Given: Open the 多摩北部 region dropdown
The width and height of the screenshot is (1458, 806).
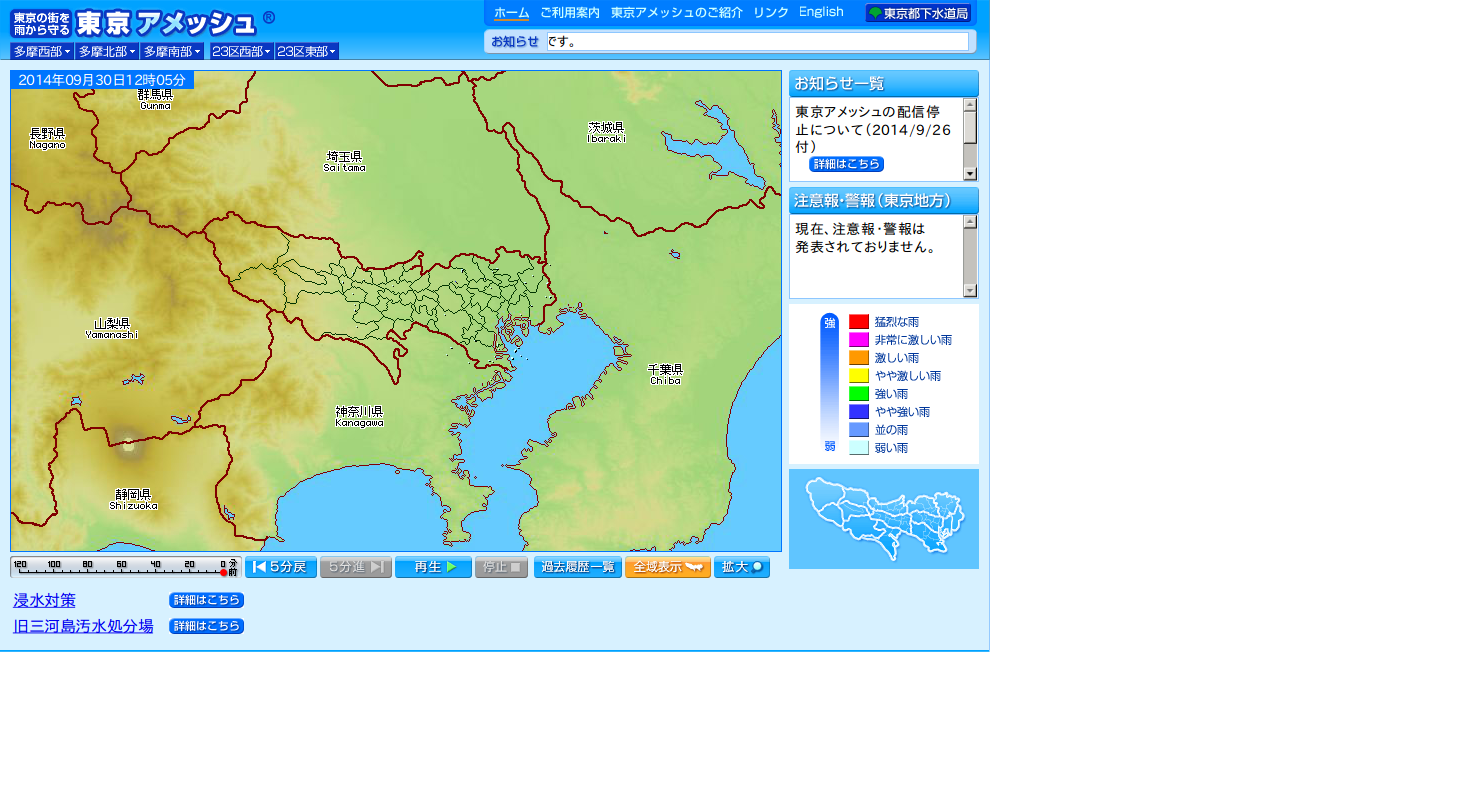Looking at the screenshot, I should (107, 51).
